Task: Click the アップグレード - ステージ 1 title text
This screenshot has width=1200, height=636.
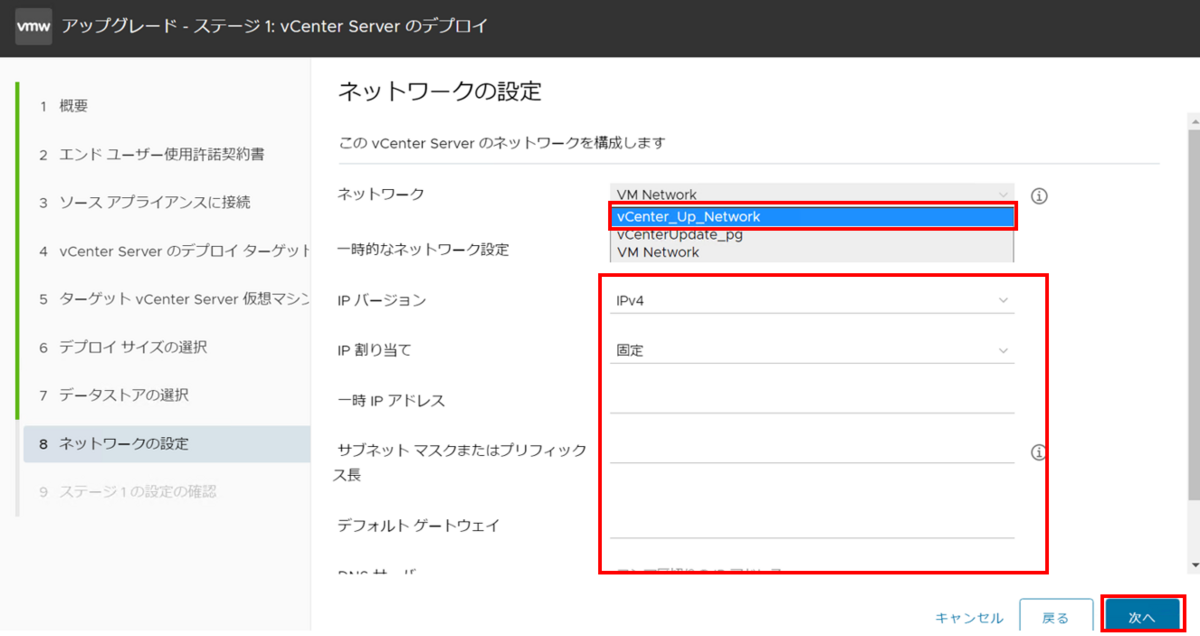Action: (275, 26)
